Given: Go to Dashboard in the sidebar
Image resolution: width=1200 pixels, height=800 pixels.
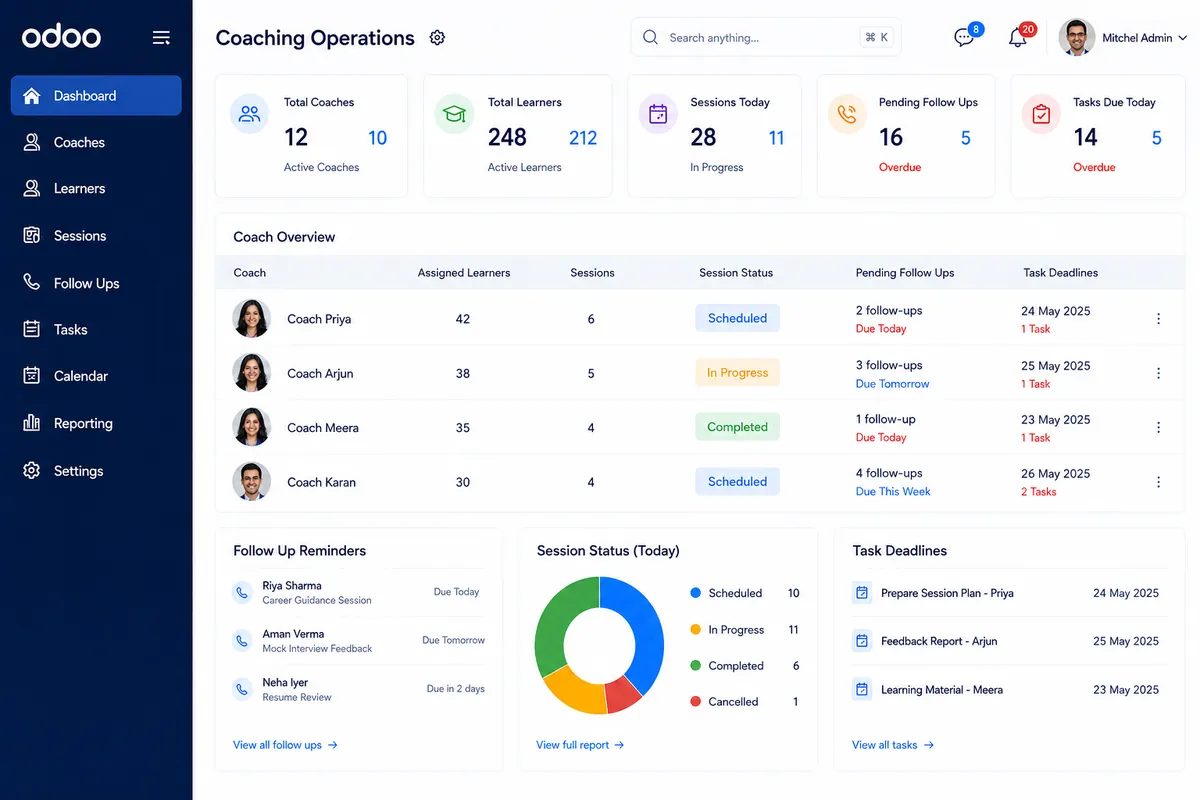Looking at the screenshot, I should pyautogui.click(x=96, y=96).
